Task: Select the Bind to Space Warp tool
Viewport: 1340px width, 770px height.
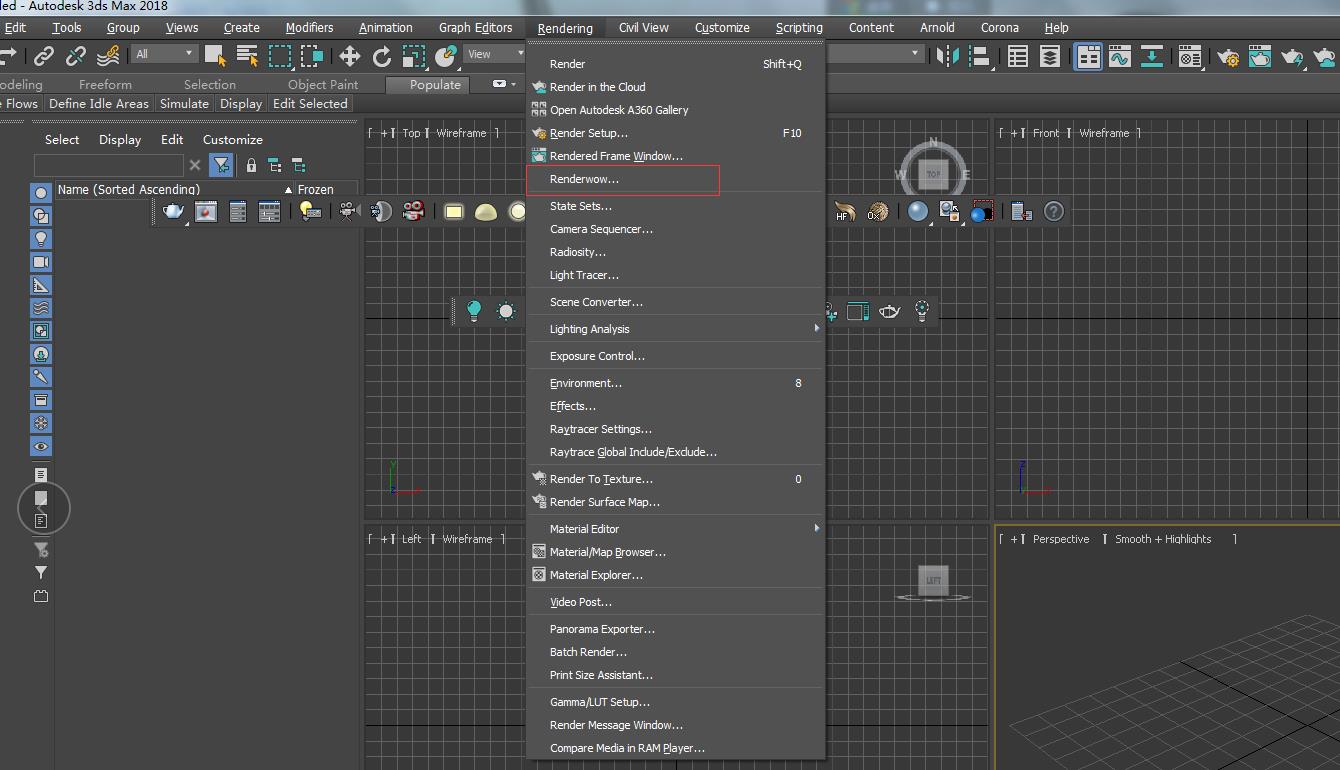Action: pyautogui.click(x=108, y=56)
